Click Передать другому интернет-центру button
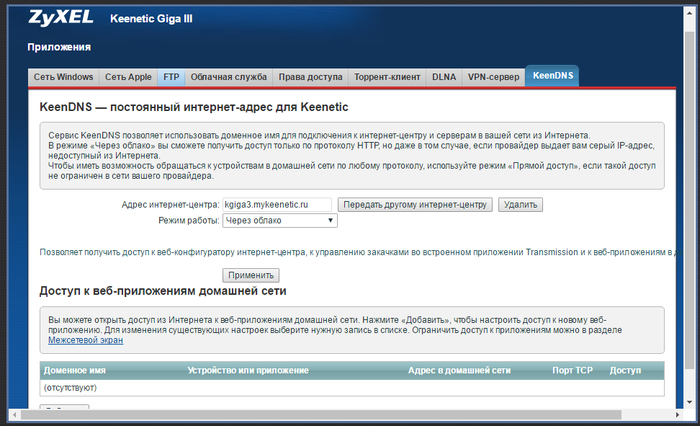This screenshot has width=700, height=426. pos(415,204)
